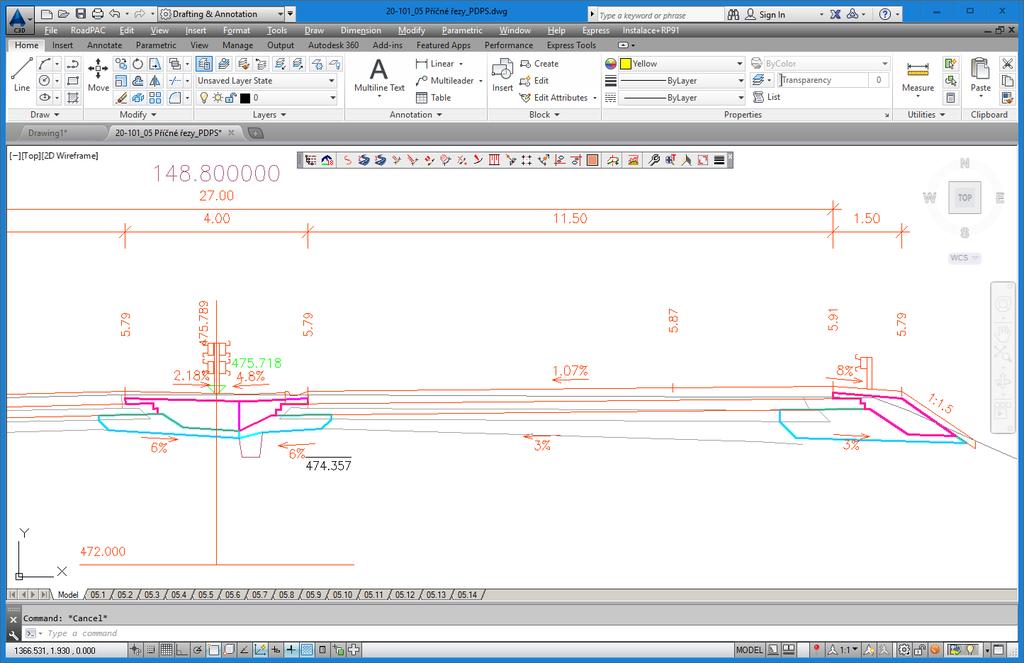The image size is (1024, 663).
Task: Open the RoadPAC menu
Action: [x=88, y=31]
